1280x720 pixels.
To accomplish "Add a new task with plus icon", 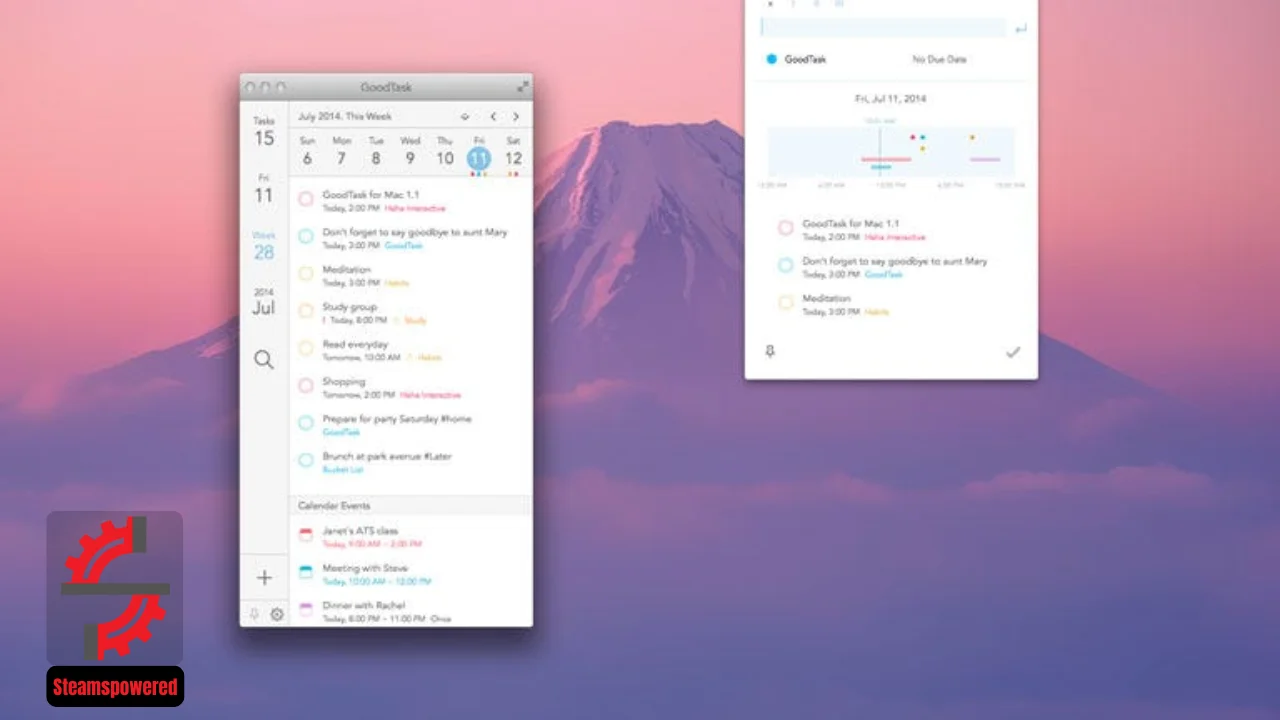I will [x=264, y=577].
